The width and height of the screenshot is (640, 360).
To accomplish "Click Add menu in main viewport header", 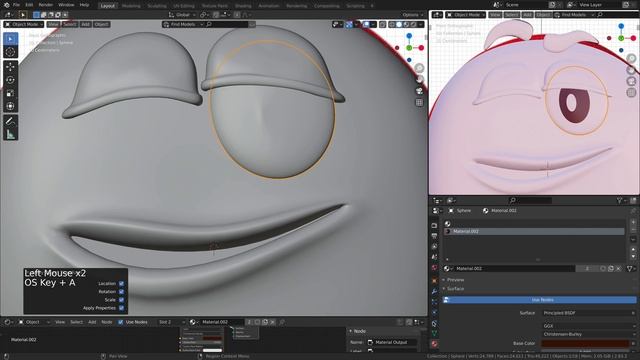I will click(x=85, y=24).
